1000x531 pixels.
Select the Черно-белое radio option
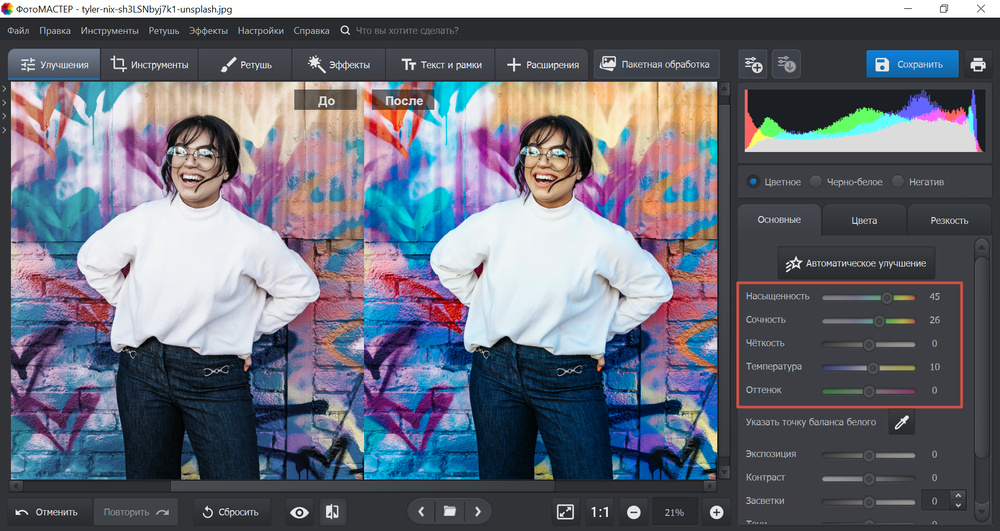(817, 182)
